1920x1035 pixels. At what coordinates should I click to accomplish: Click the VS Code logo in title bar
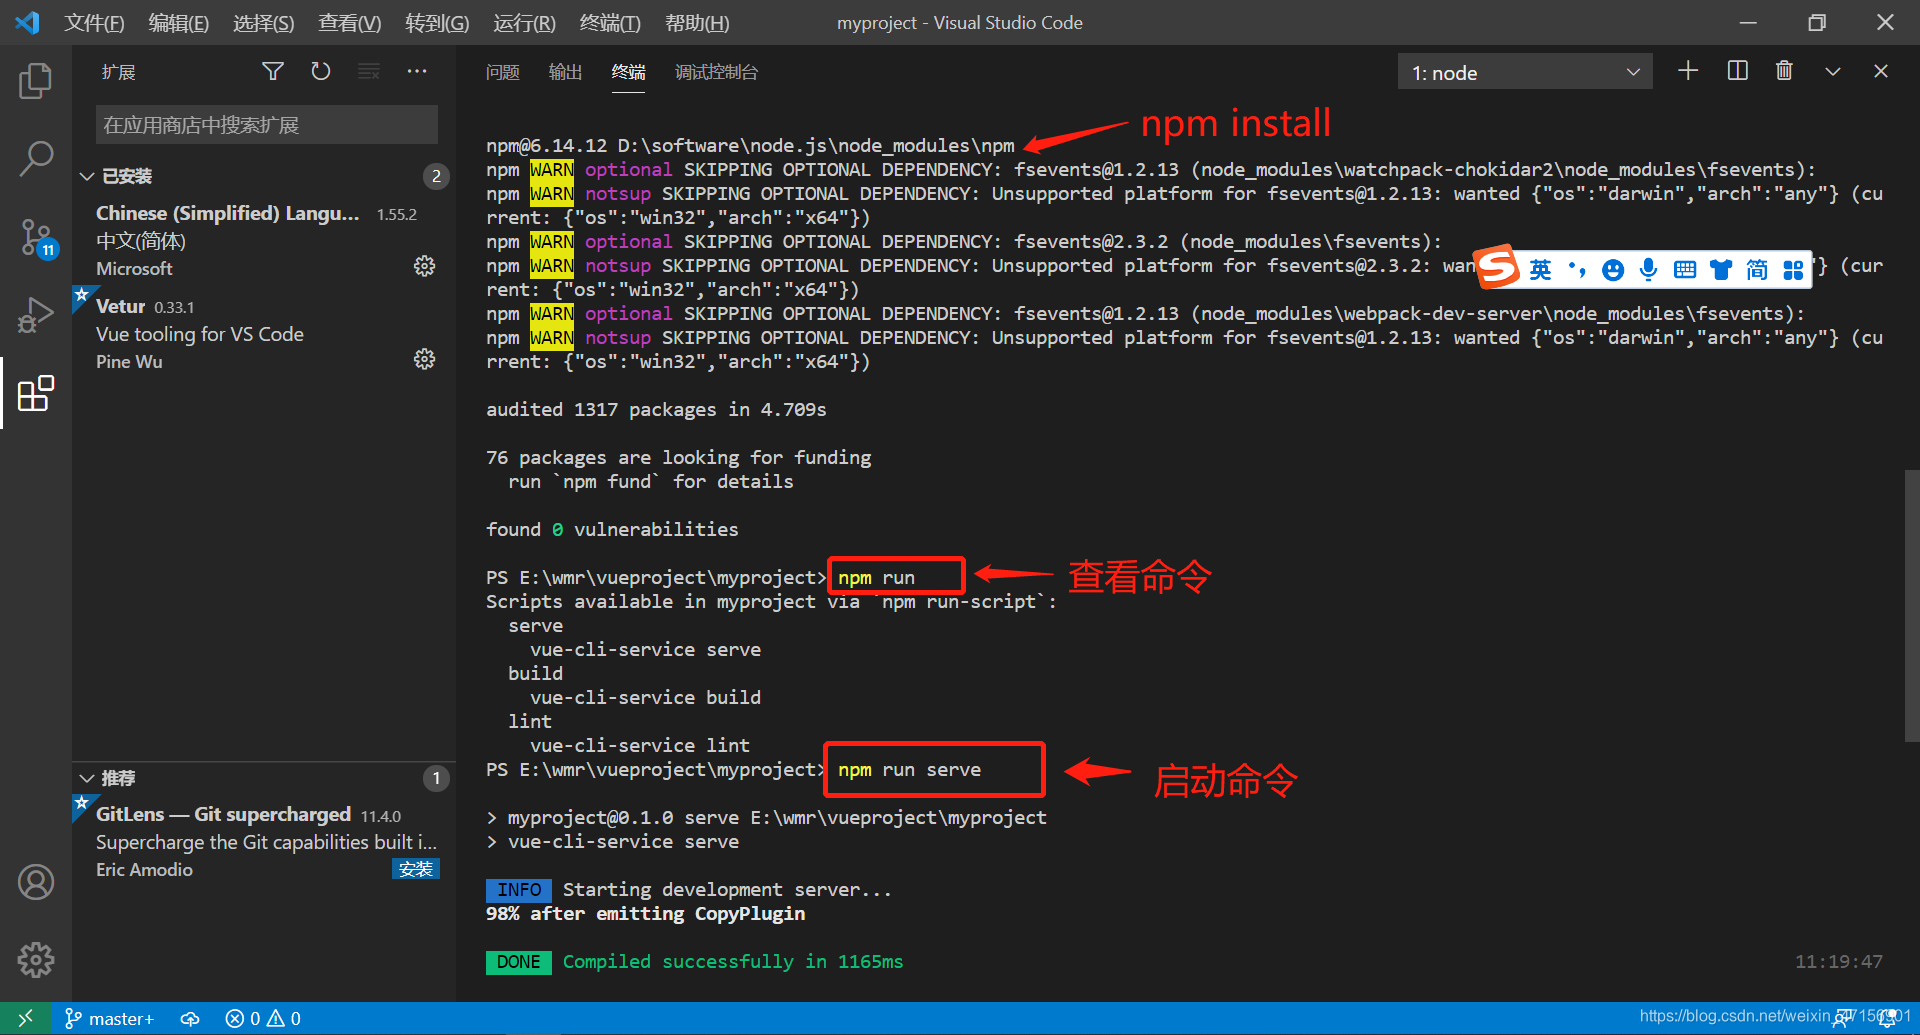[x=28, y=22]
